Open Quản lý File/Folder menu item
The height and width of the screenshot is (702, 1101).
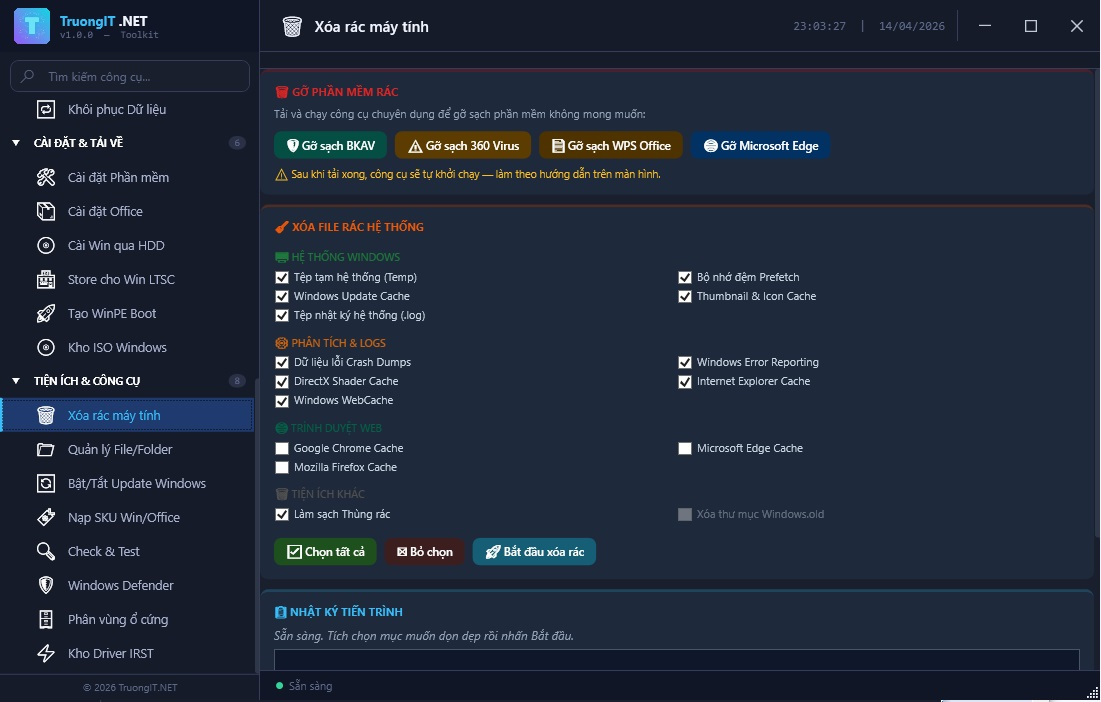[x=120, y=450]
